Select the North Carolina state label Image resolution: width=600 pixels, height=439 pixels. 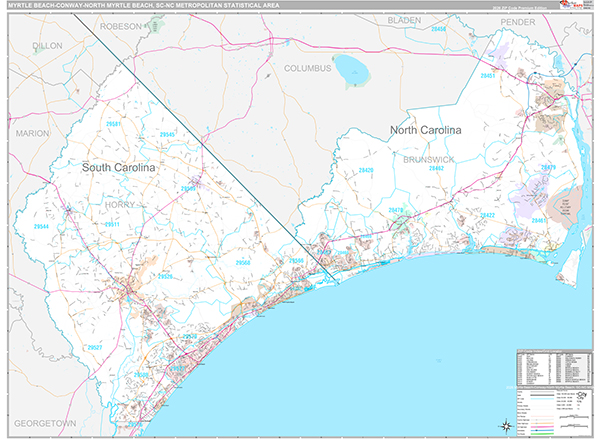coord(425,131)
